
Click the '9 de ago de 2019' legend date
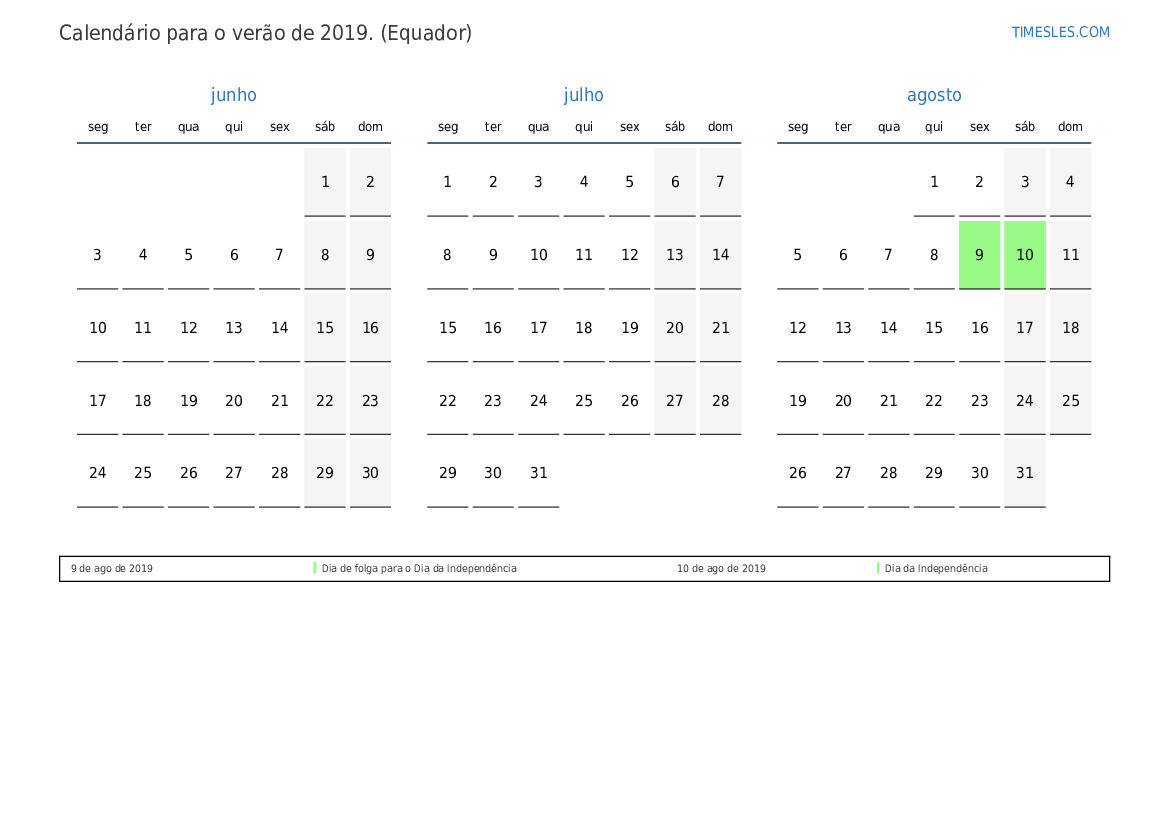click(112, 569)
